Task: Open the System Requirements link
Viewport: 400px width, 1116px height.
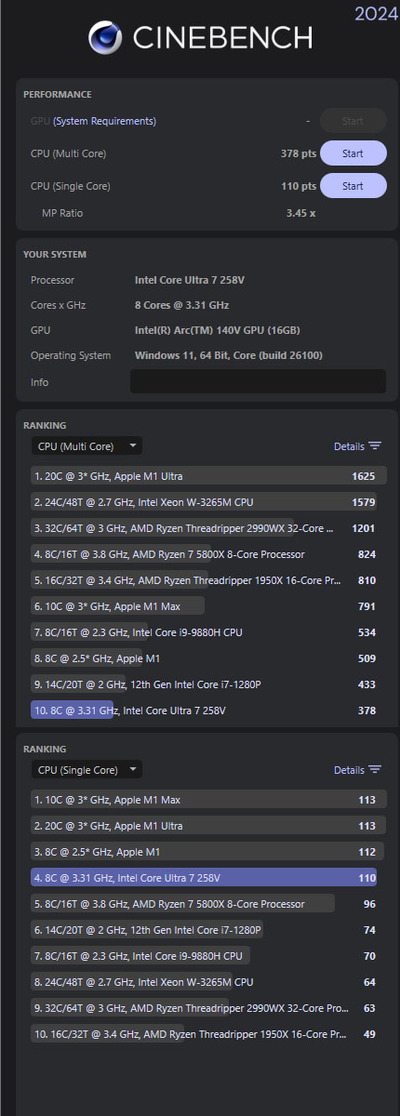Action: (105, 121)
